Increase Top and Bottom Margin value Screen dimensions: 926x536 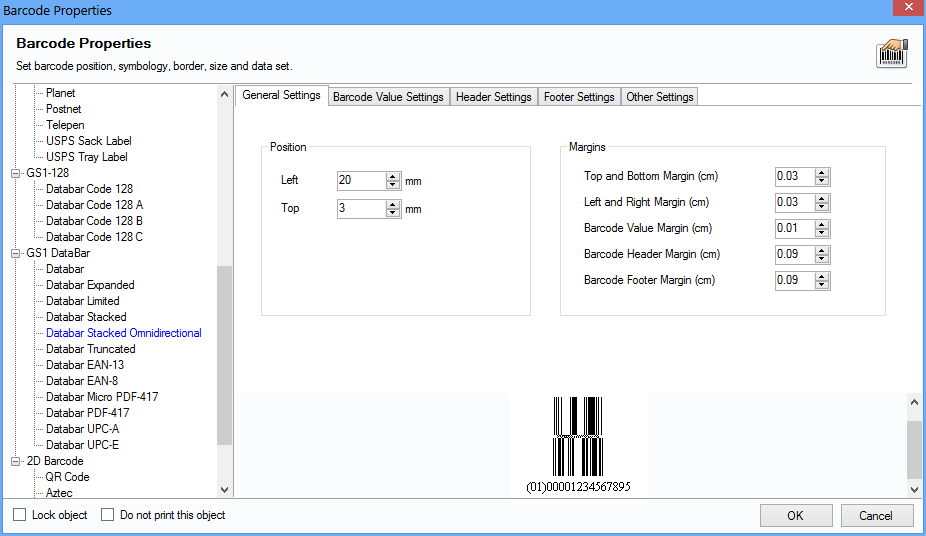(821, 172)
